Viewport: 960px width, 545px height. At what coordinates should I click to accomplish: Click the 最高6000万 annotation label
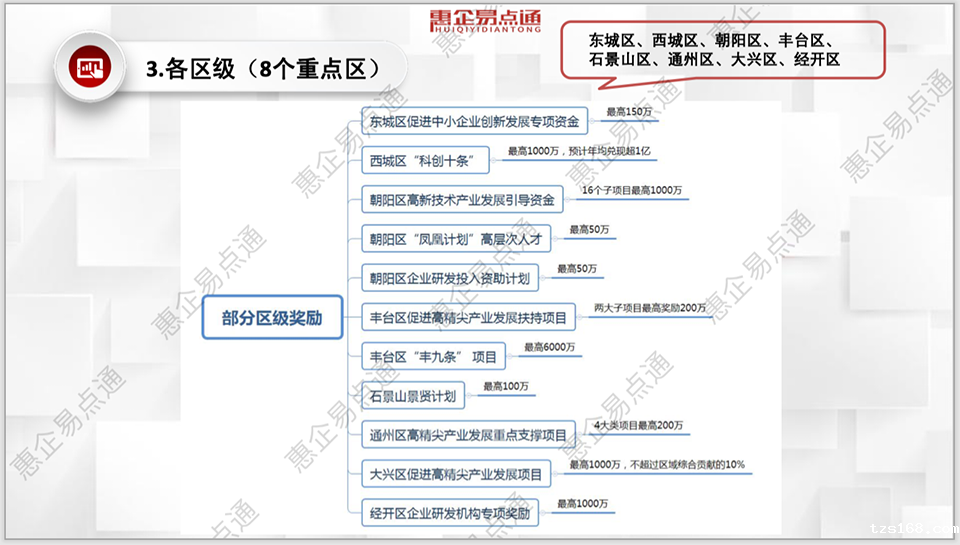[x=550, y=346]
